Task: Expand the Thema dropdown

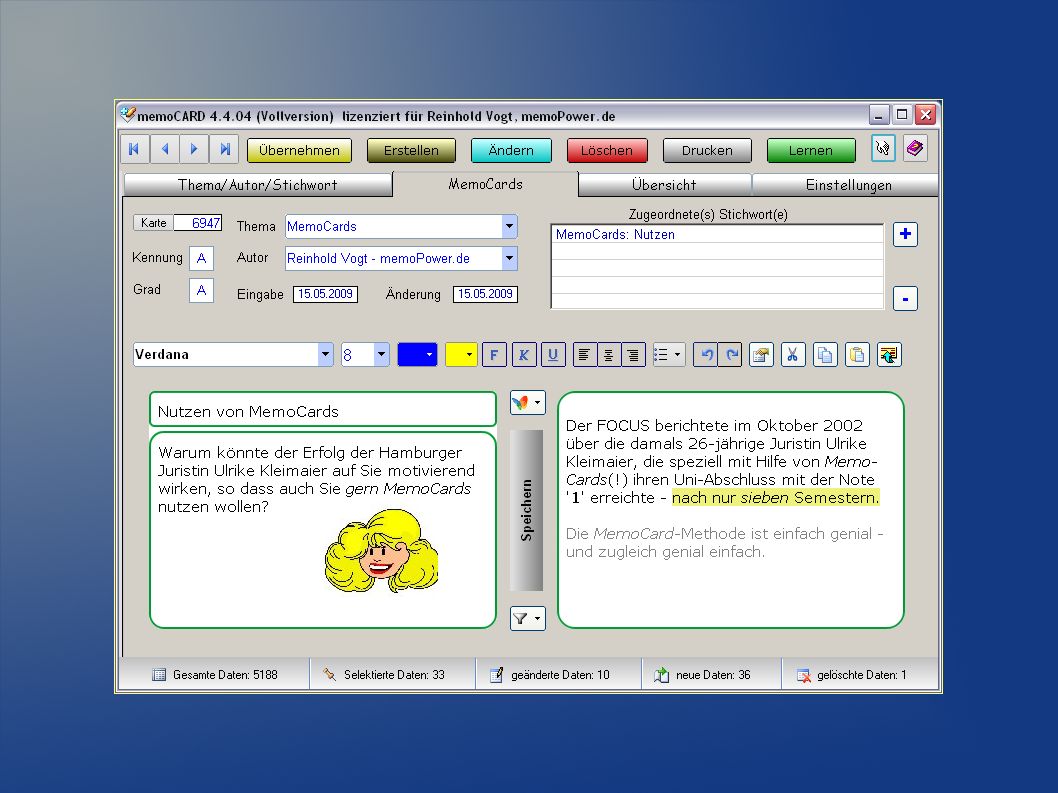Action: tap(509, 227)
